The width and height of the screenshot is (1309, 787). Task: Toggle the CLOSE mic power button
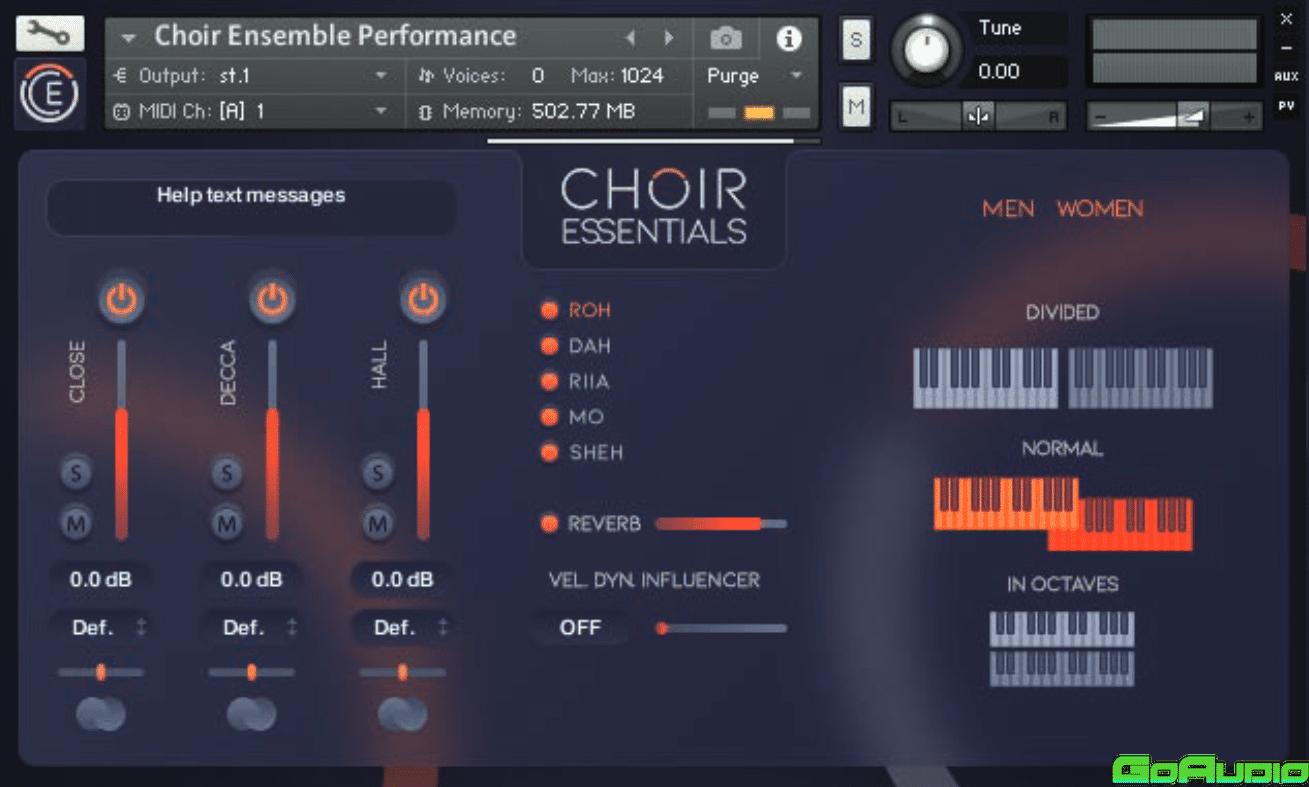121,298
